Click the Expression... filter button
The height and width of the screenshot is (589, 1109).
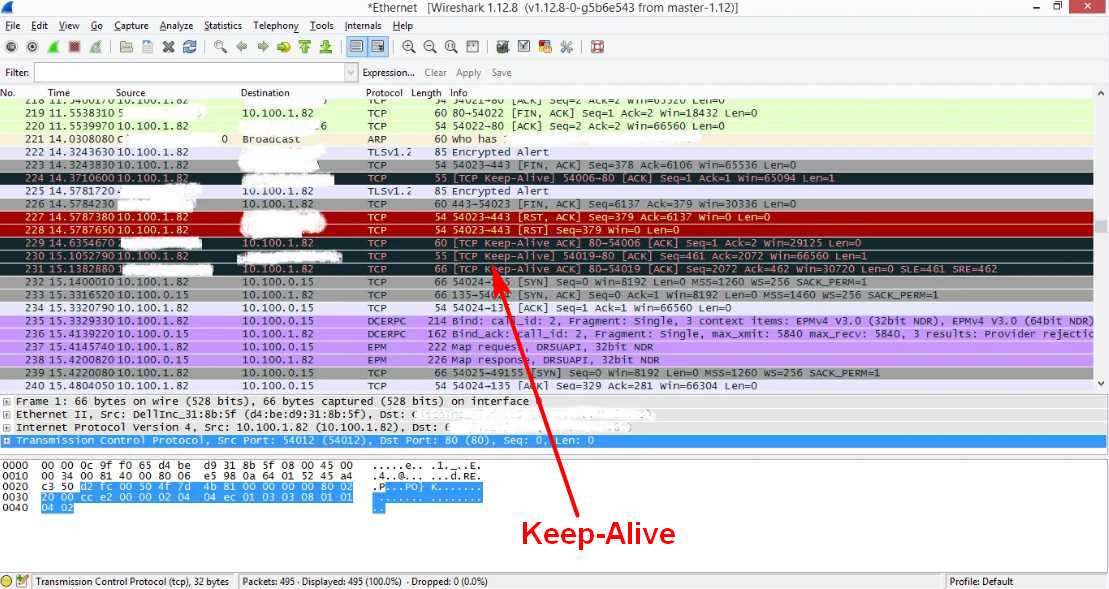388,73
